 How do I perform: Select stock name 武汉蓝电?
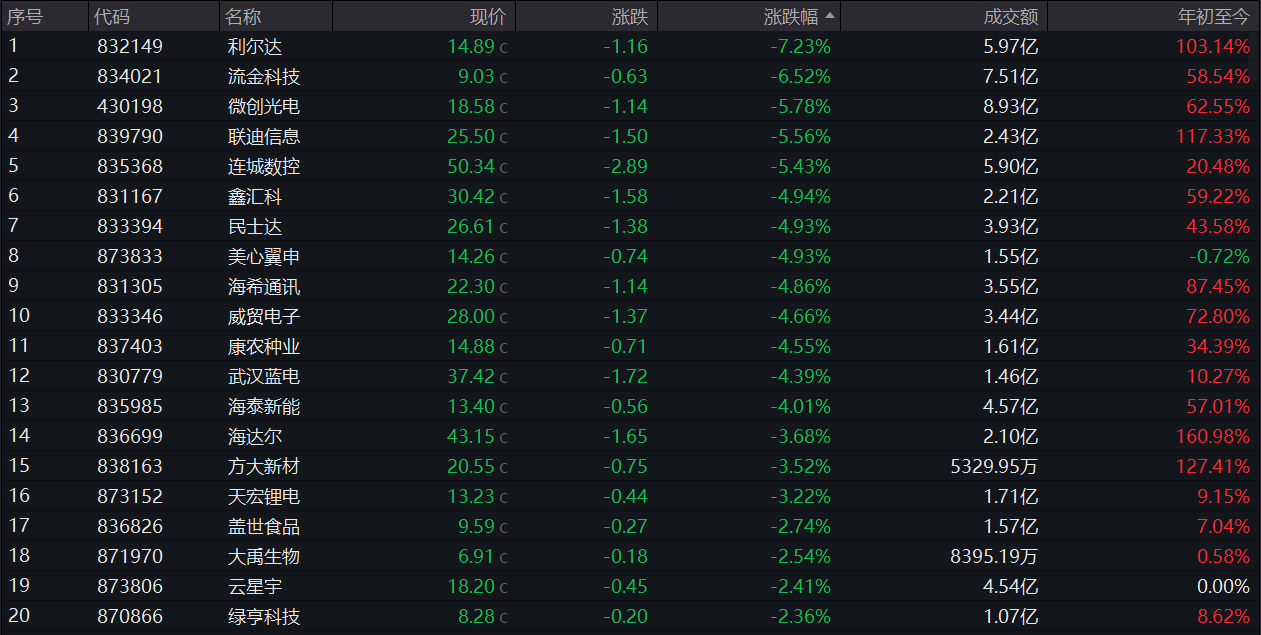264,376
